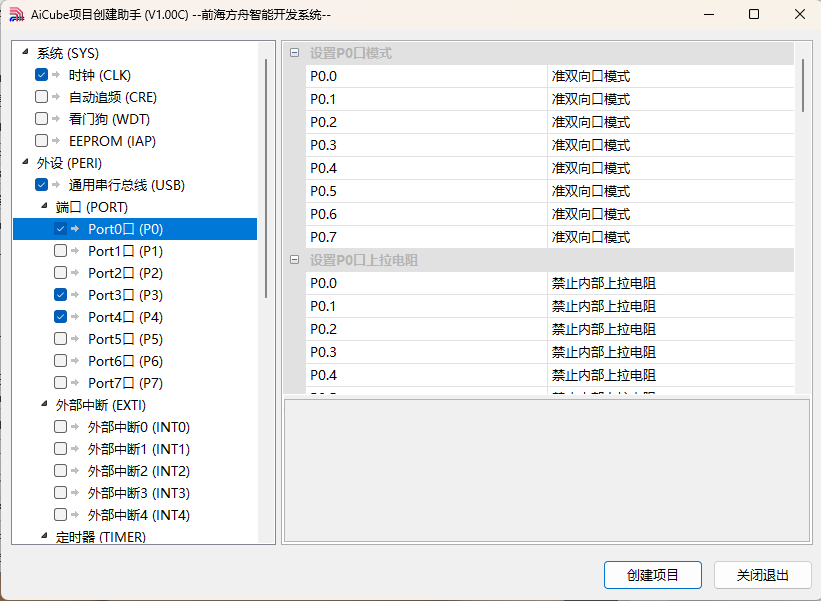Image resolution: width=821 pixels, height=601 pixels.
Task: Minimize the AiCube window
Action: point(709,14)
